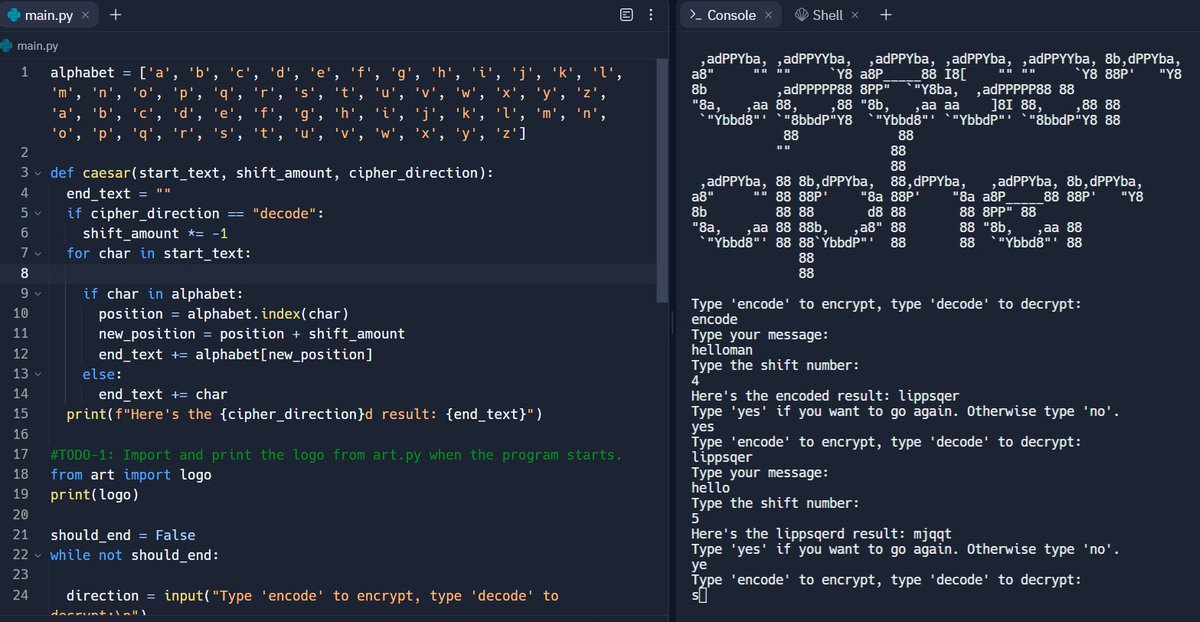Click 'for char in start_text:' on line 7
This screenshot has width=1200, height=622.
tap(159, 253)
